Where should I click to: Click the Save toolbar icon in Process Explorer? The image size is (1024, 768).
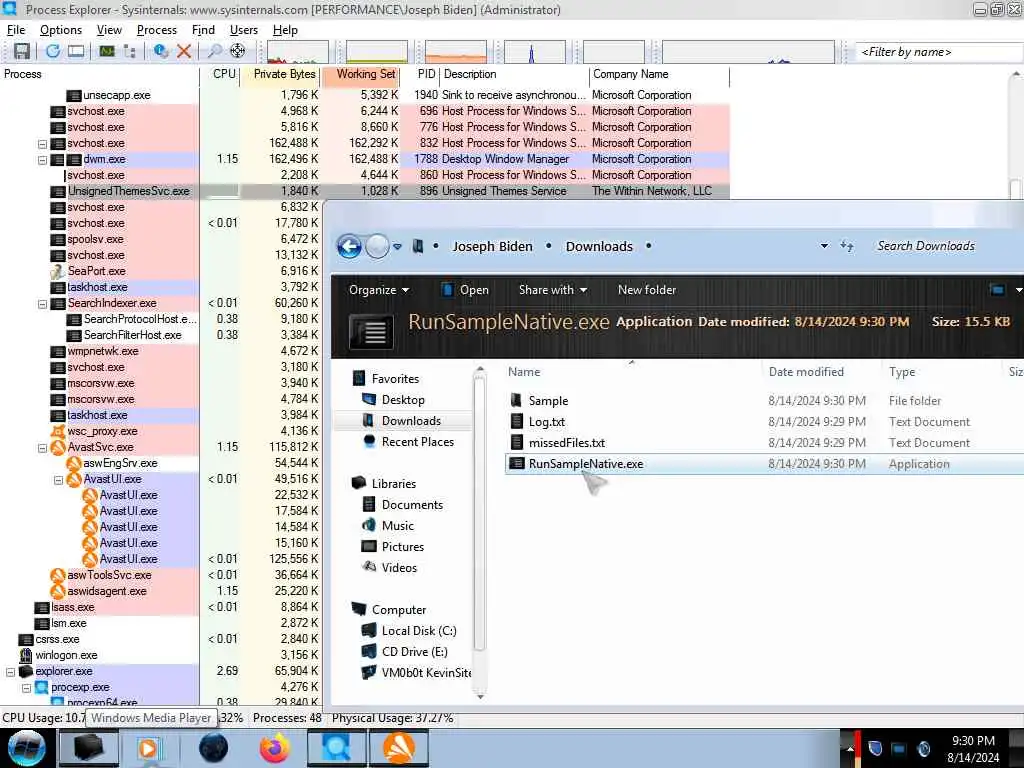[22, 51]
